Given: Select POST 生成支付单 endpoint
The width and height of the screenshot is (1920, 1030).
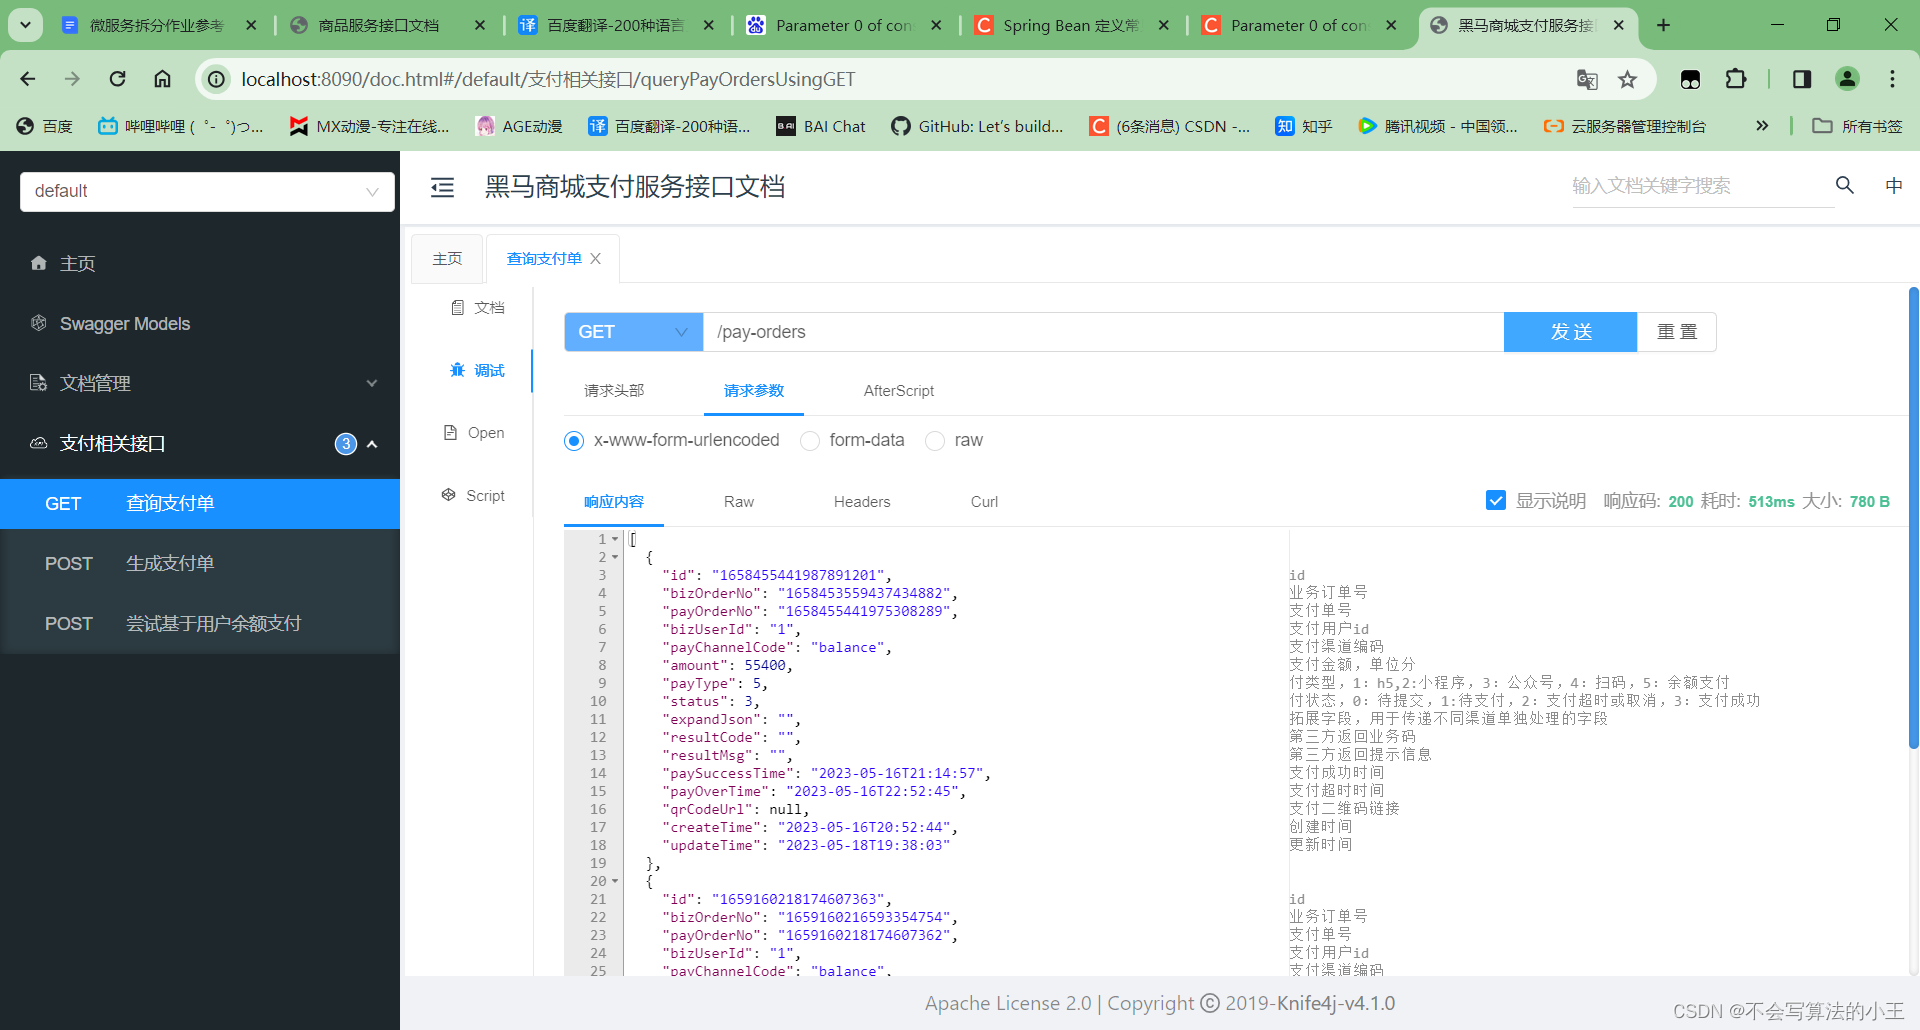Looking at the screenshot, I should tap(200, 563).
